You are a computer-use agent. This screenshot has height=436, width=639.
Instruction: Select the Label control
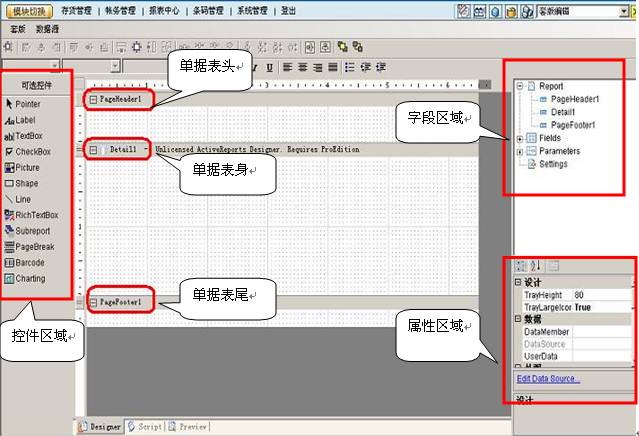30,119
